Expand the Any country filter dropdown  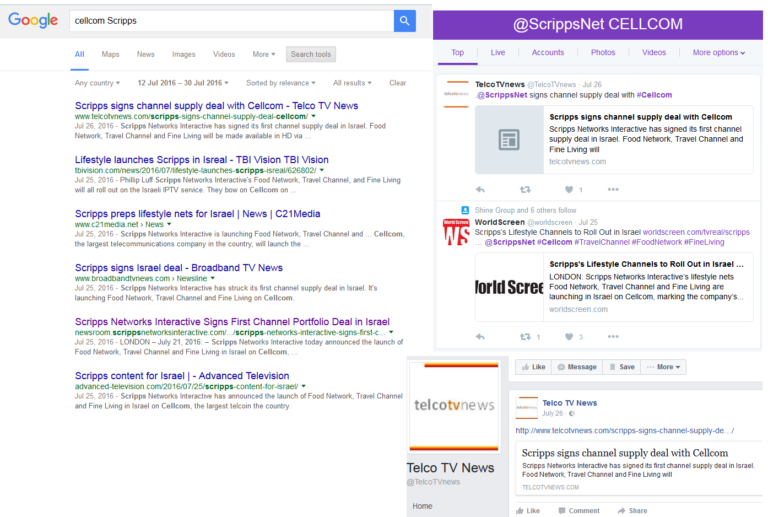pyautogui.click(x=97, y=83)
